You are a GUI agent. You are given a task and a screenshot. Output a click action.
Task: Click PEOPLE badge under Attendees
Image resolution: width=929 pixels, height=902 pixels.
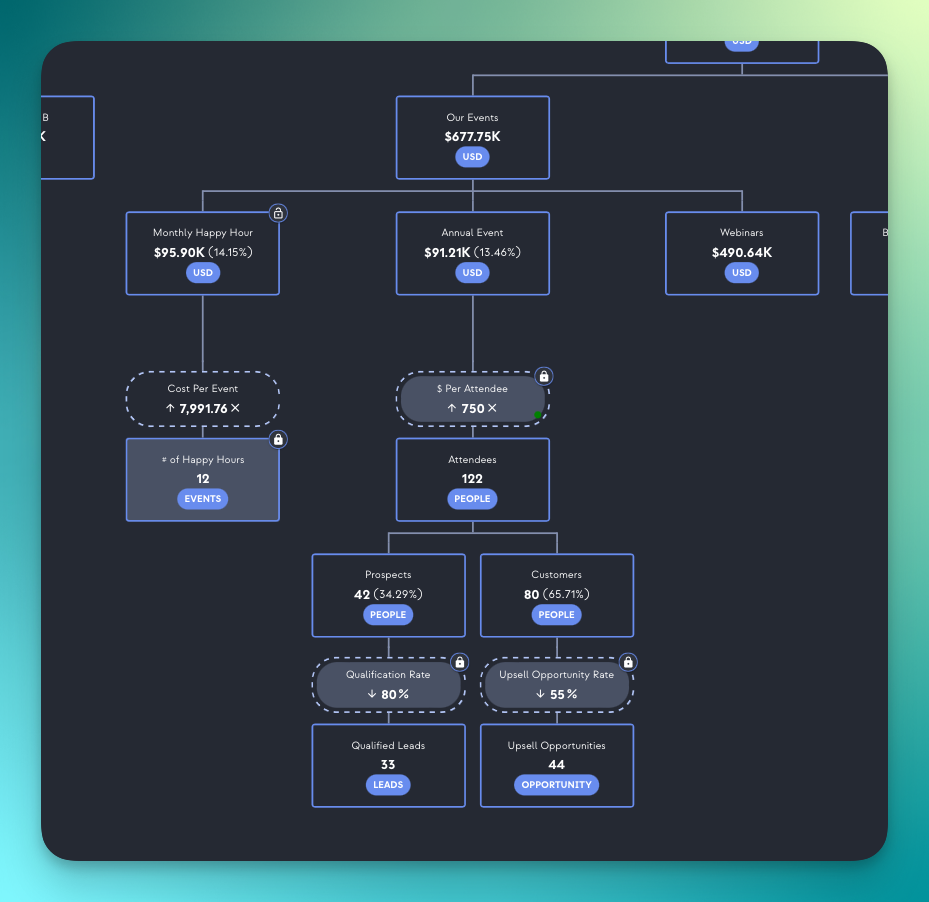(x=472, y=498)
